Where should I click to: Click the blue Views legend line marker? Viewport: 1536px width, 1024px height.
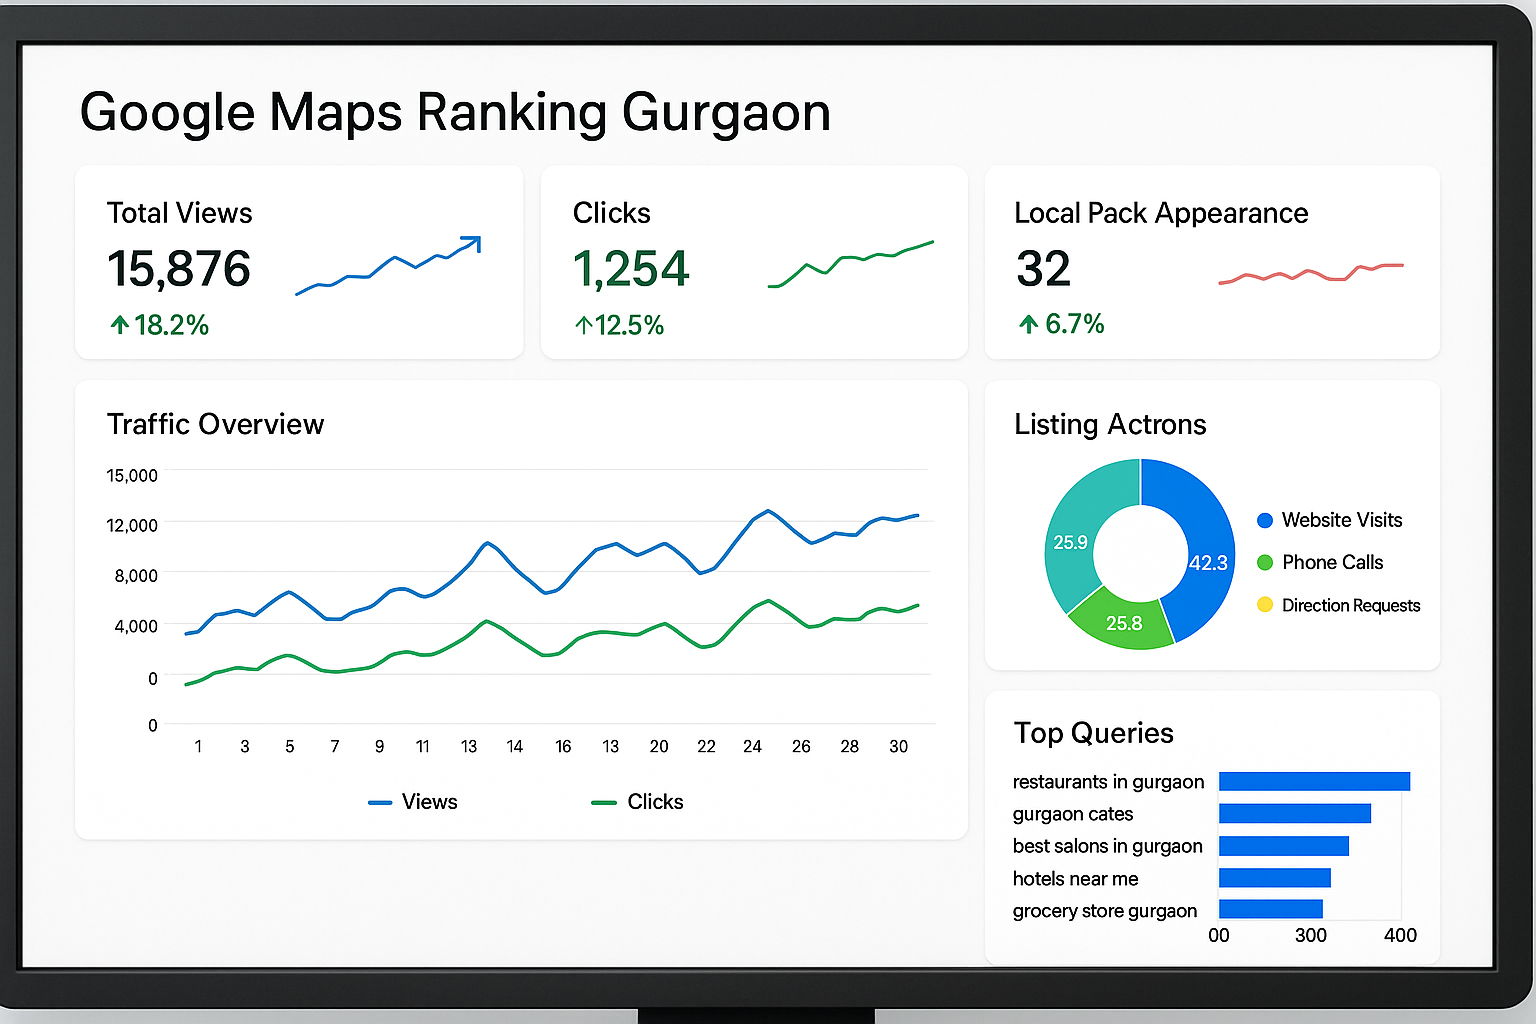(x=380, y=803)
